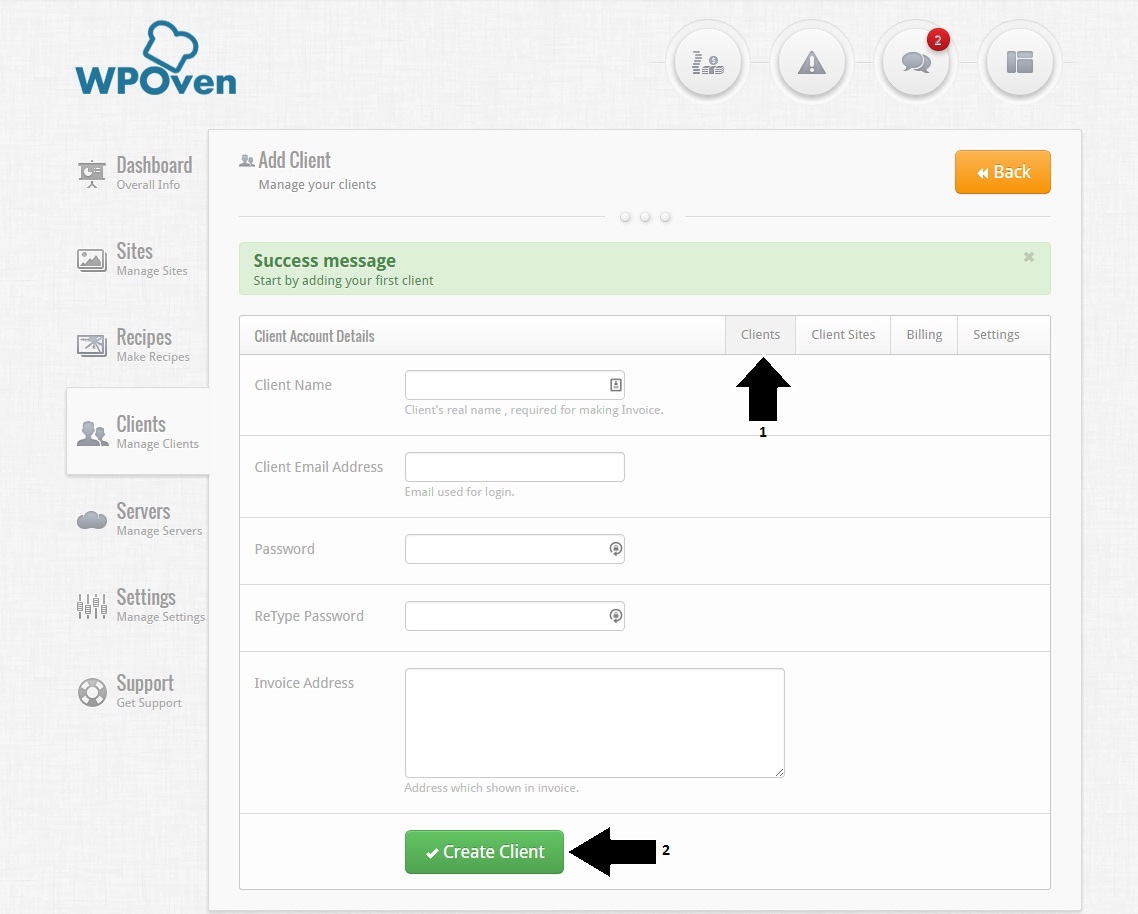
Task: Select the Sites icon to manage sites
Action: (91, 259)
